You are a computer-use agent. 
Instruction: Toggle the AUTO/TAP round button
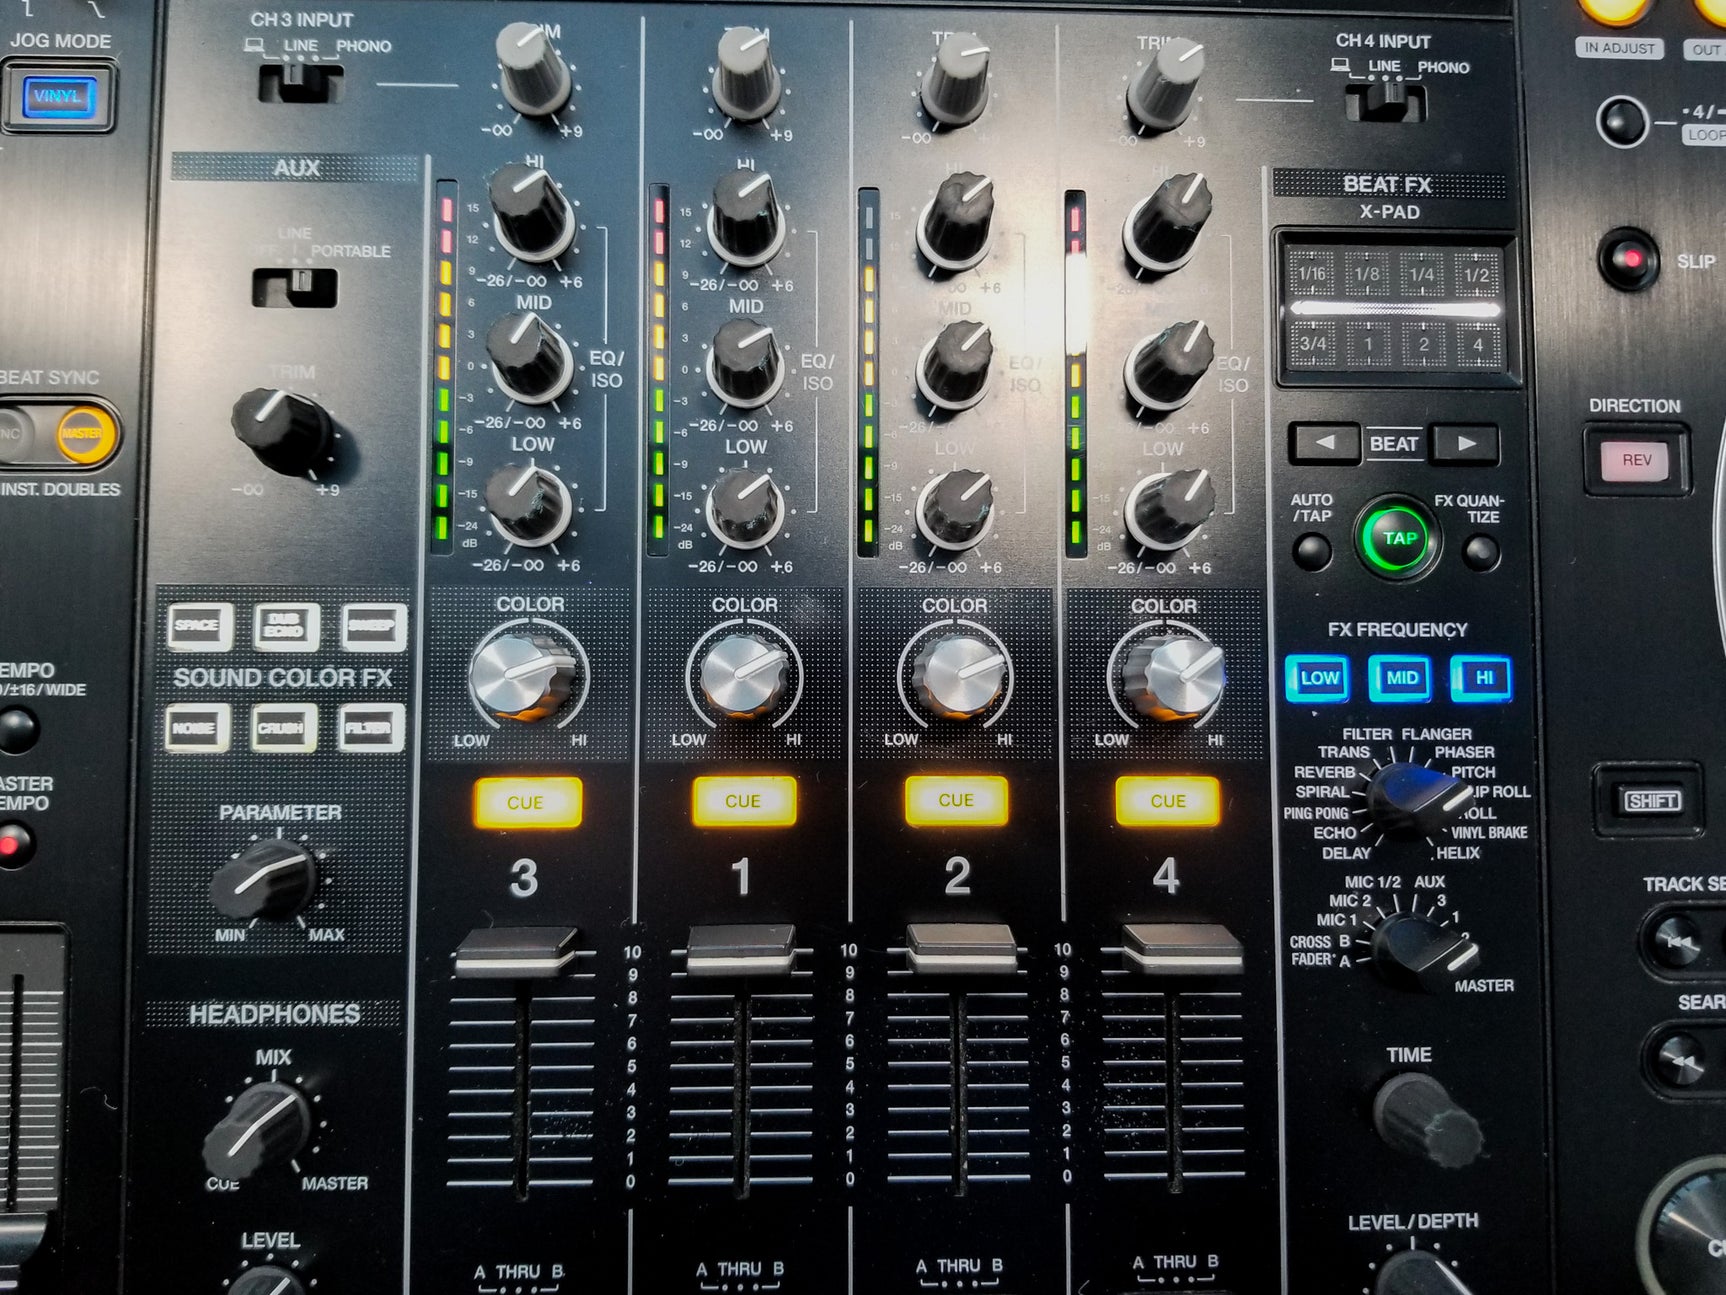pyautogui.click(x=1311, y=551)
